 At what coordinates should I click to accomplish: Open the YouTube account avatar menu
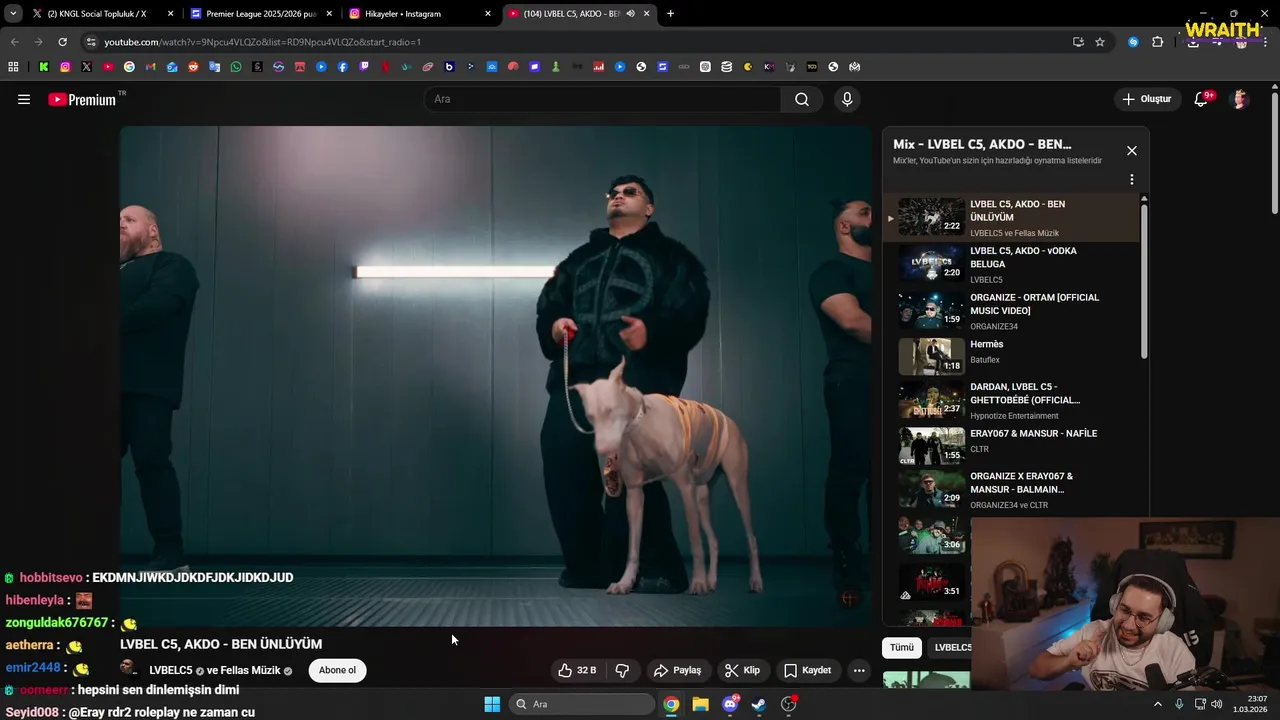[1240, 99]
